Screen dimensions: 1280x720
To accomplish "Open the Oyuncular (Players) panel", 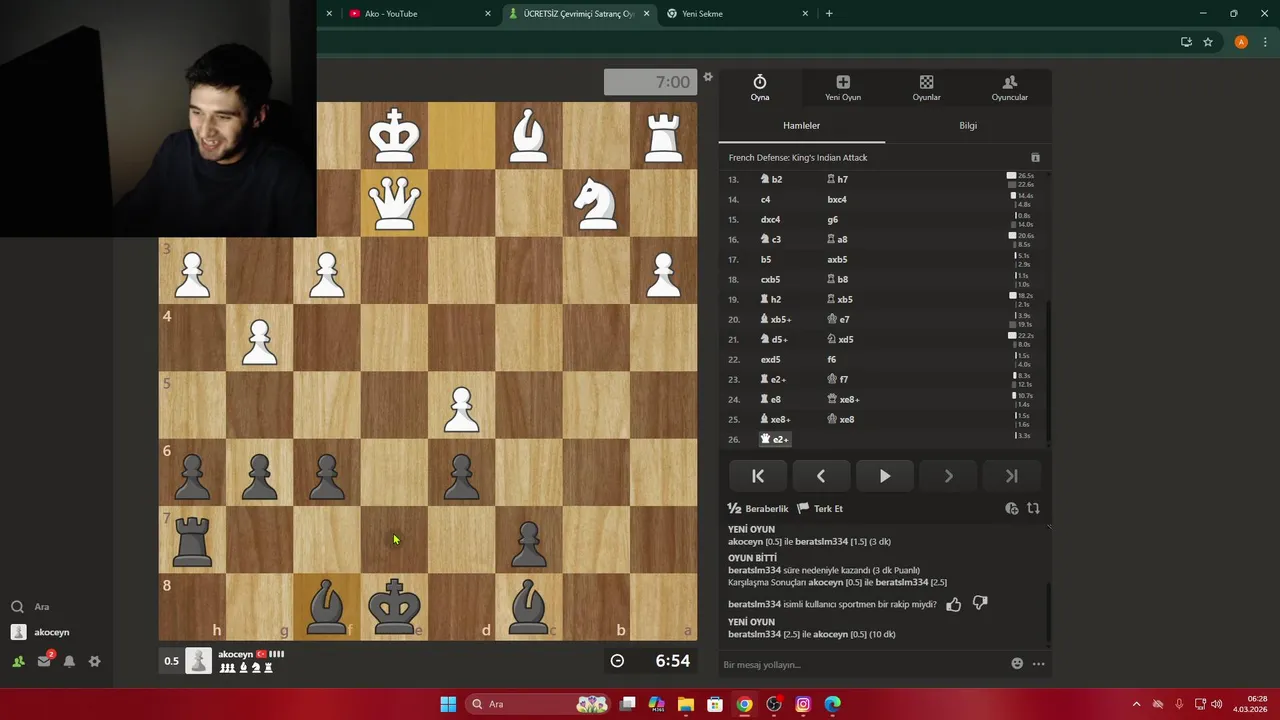I will click(1009, 88).
